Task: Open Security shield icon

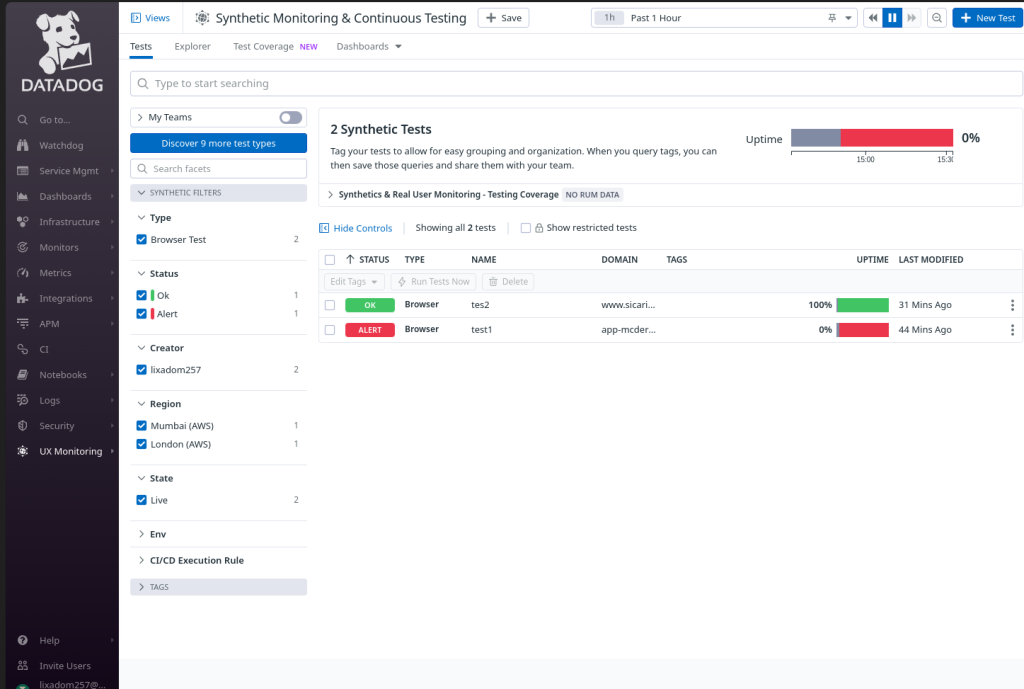Action: point(23,426)
